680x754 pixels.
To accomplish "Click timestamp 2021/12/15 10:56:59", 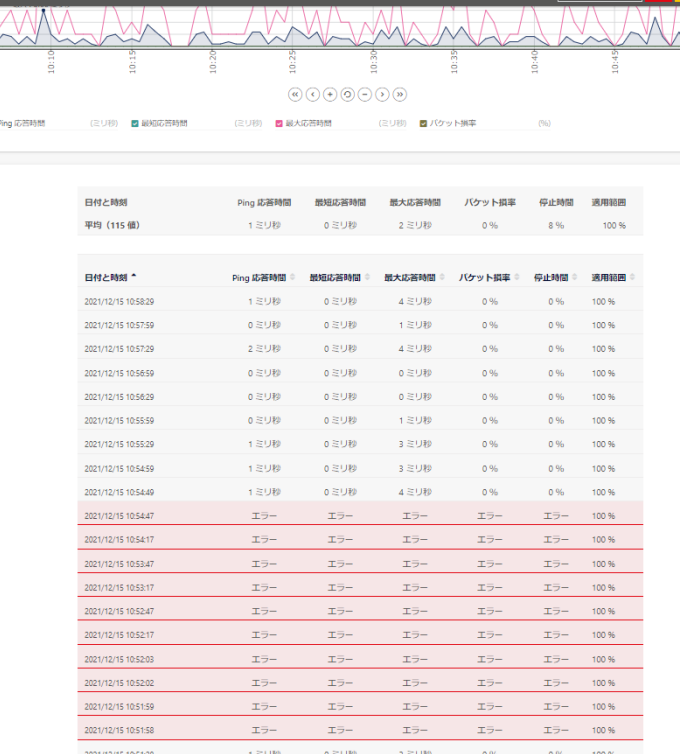I will [x=119, y=373].
